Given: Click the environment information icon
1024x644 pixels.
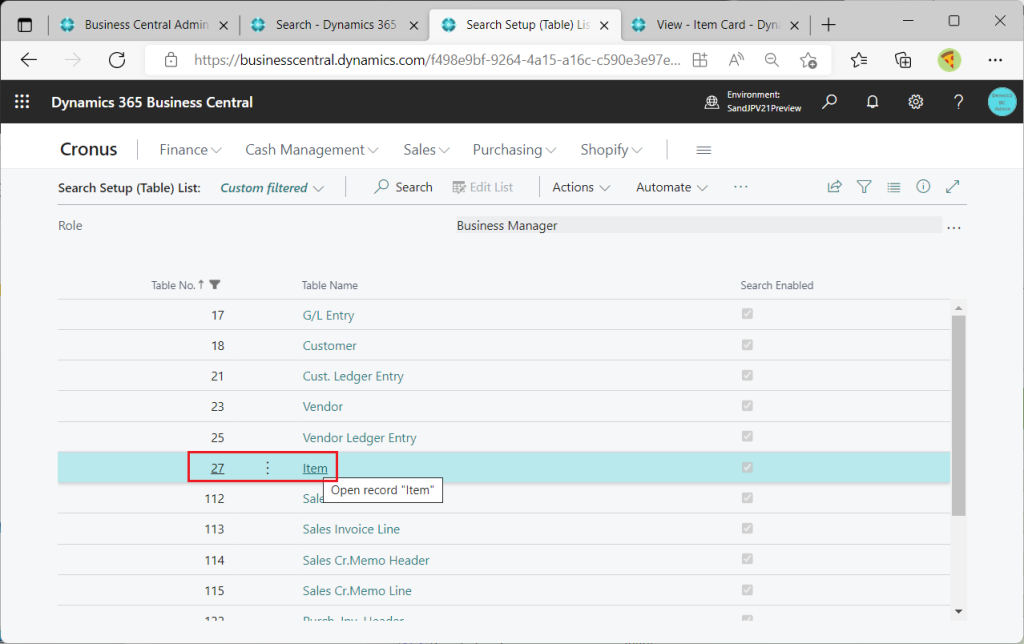Looking at the screenshot, I should (711, 102).
